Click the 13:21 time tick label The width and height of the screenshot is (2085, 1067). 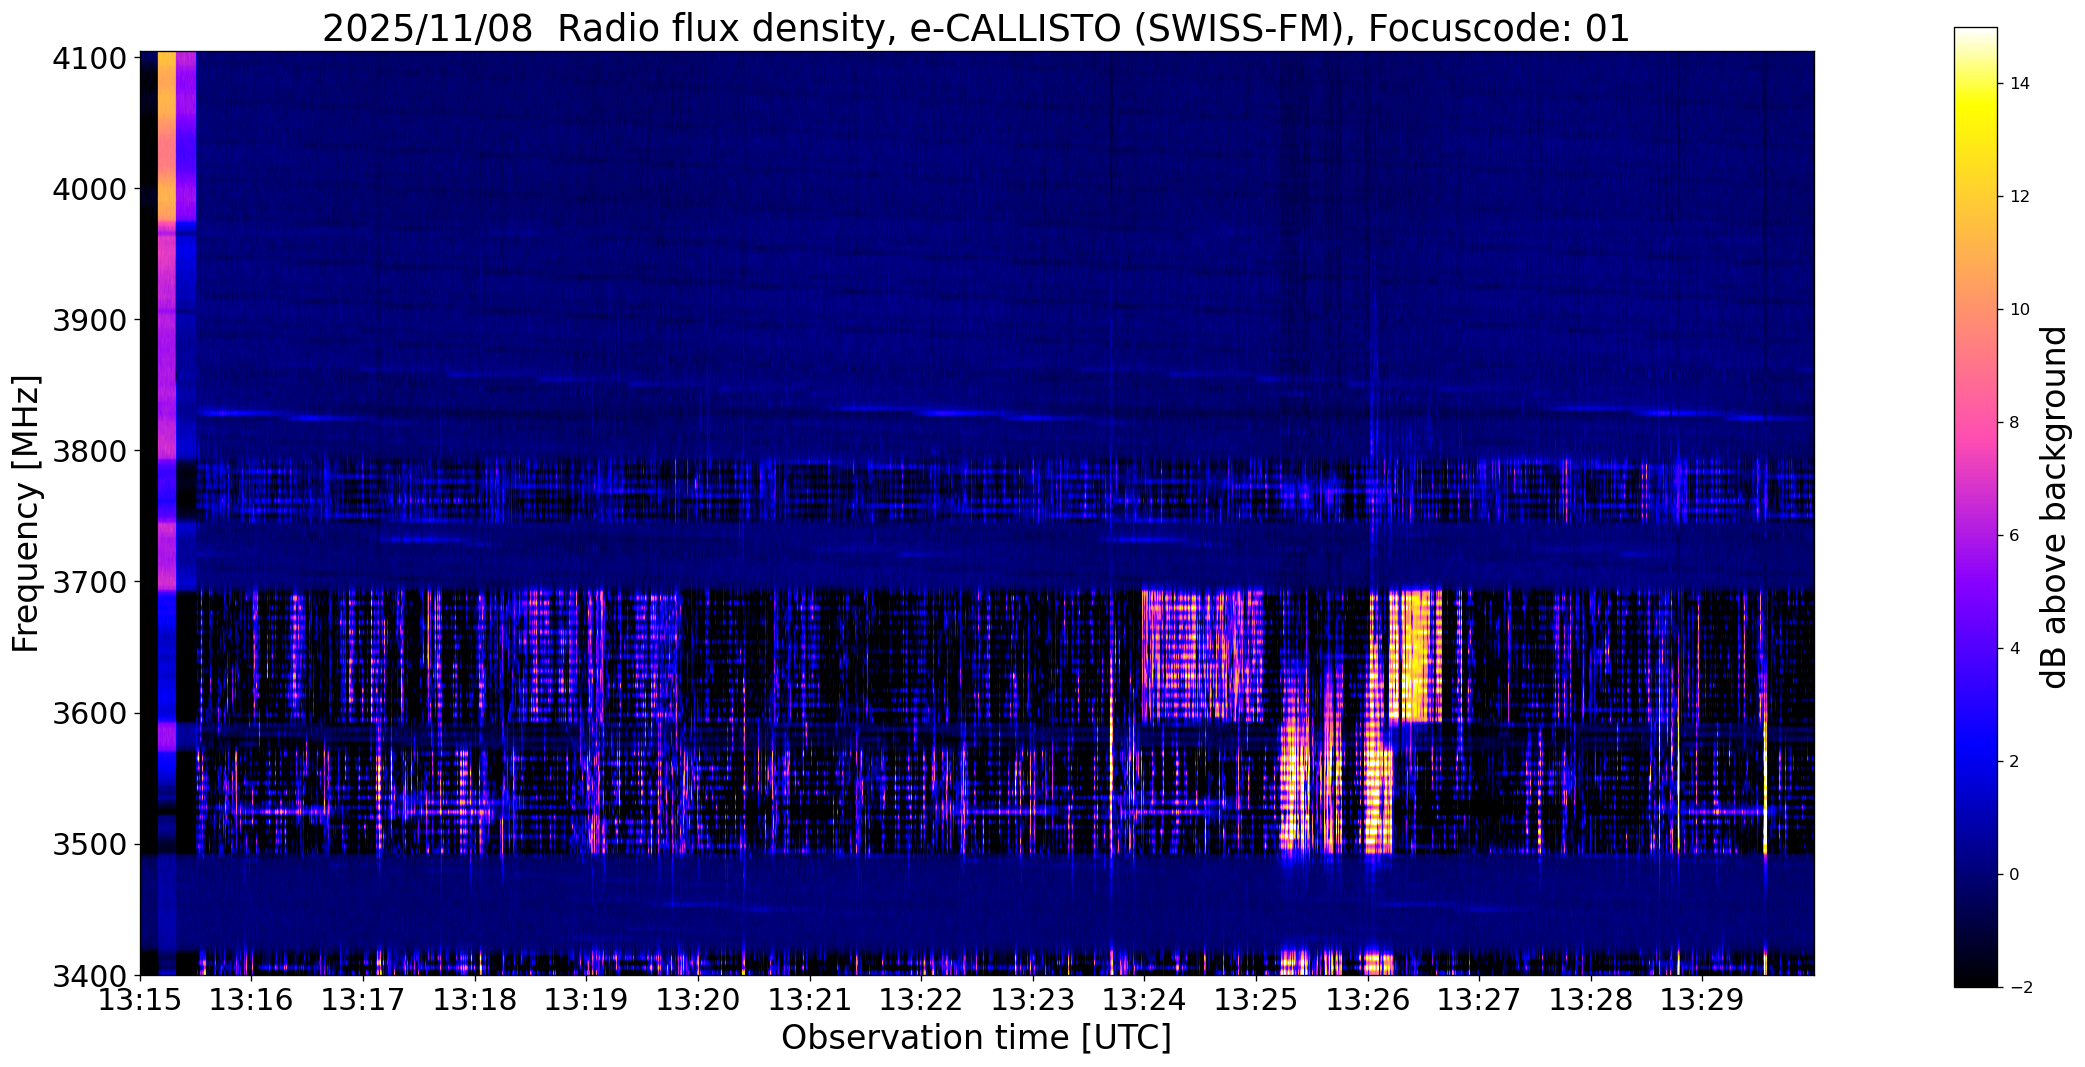pyautogui.click(x=810, y=1000)
